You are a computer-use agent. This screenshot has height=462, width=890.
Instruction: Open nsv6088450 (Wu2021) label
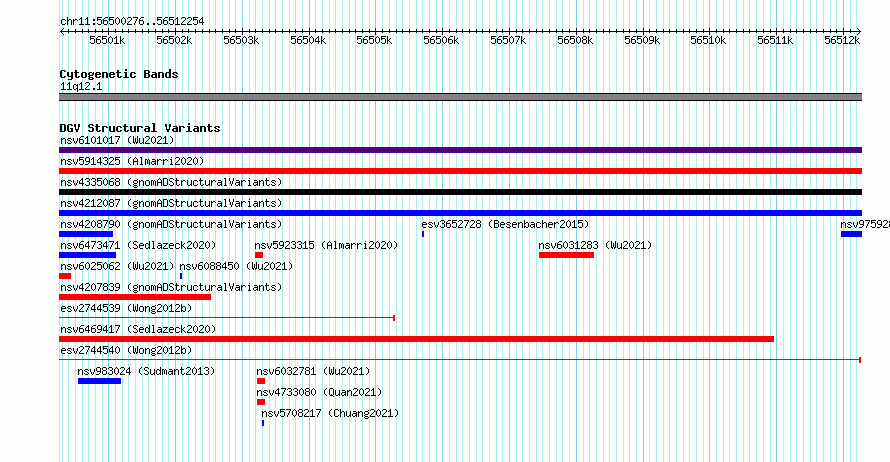tap(236, 266)
